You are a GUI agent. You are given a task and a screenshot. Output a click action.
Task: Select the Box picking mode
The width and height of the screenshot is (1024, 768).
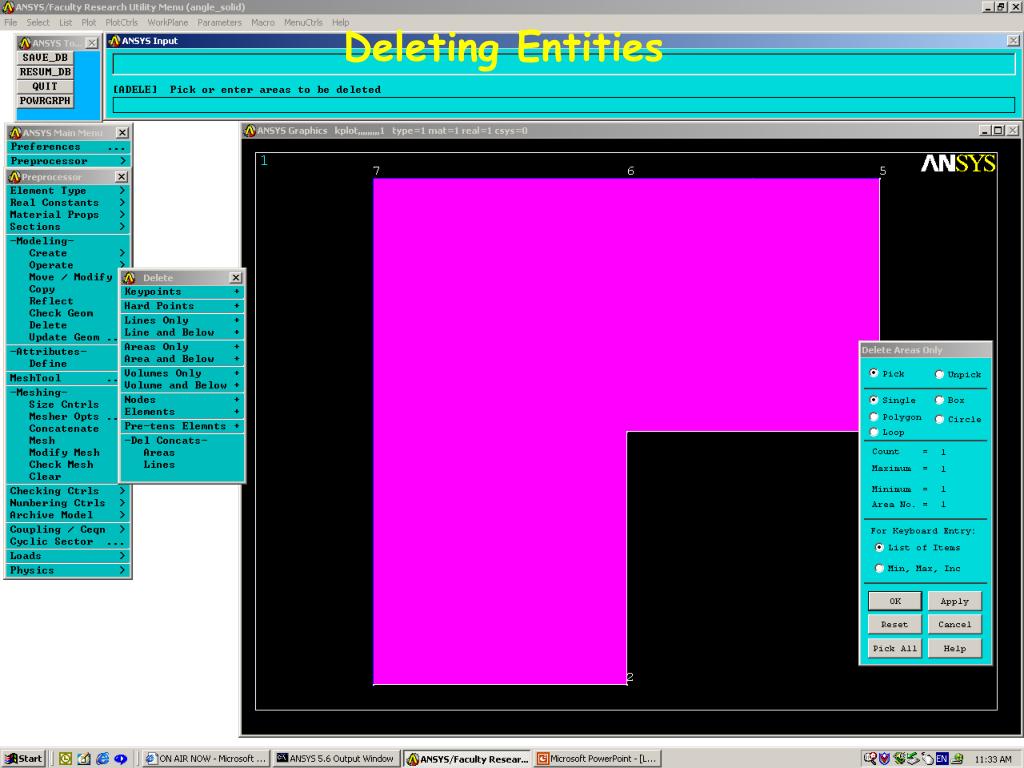[939, 400]
